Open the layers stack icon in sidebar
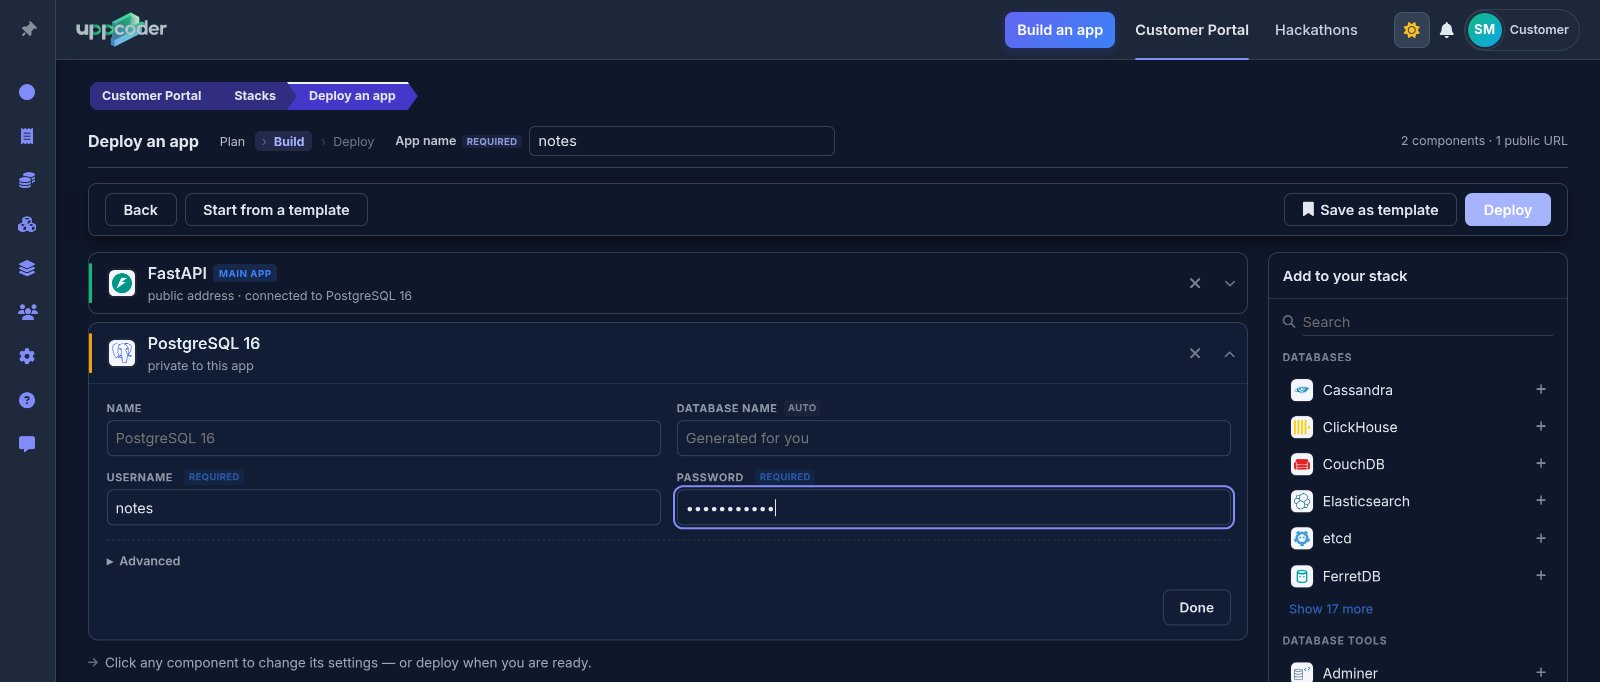This screenshot has height=682, width=1600. [27, 268]
